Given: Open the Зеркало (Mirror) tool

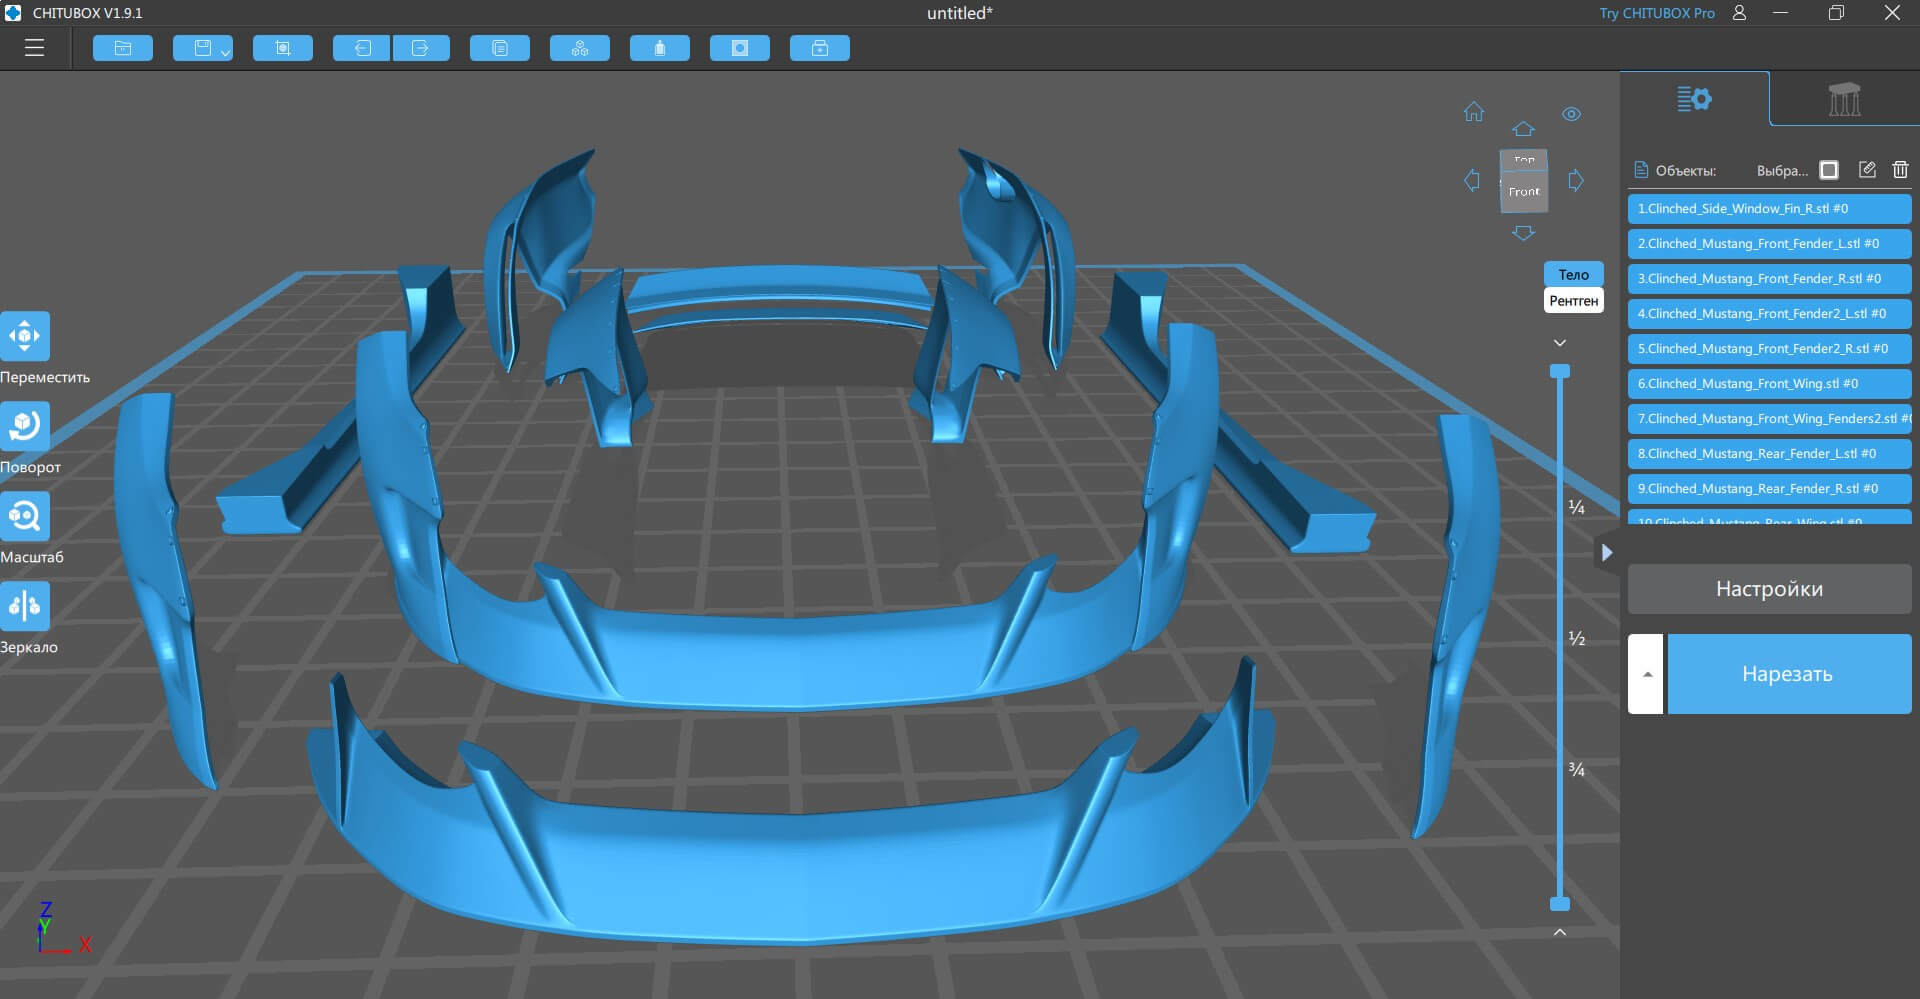Looking at the screenshot, I should 25,606.
